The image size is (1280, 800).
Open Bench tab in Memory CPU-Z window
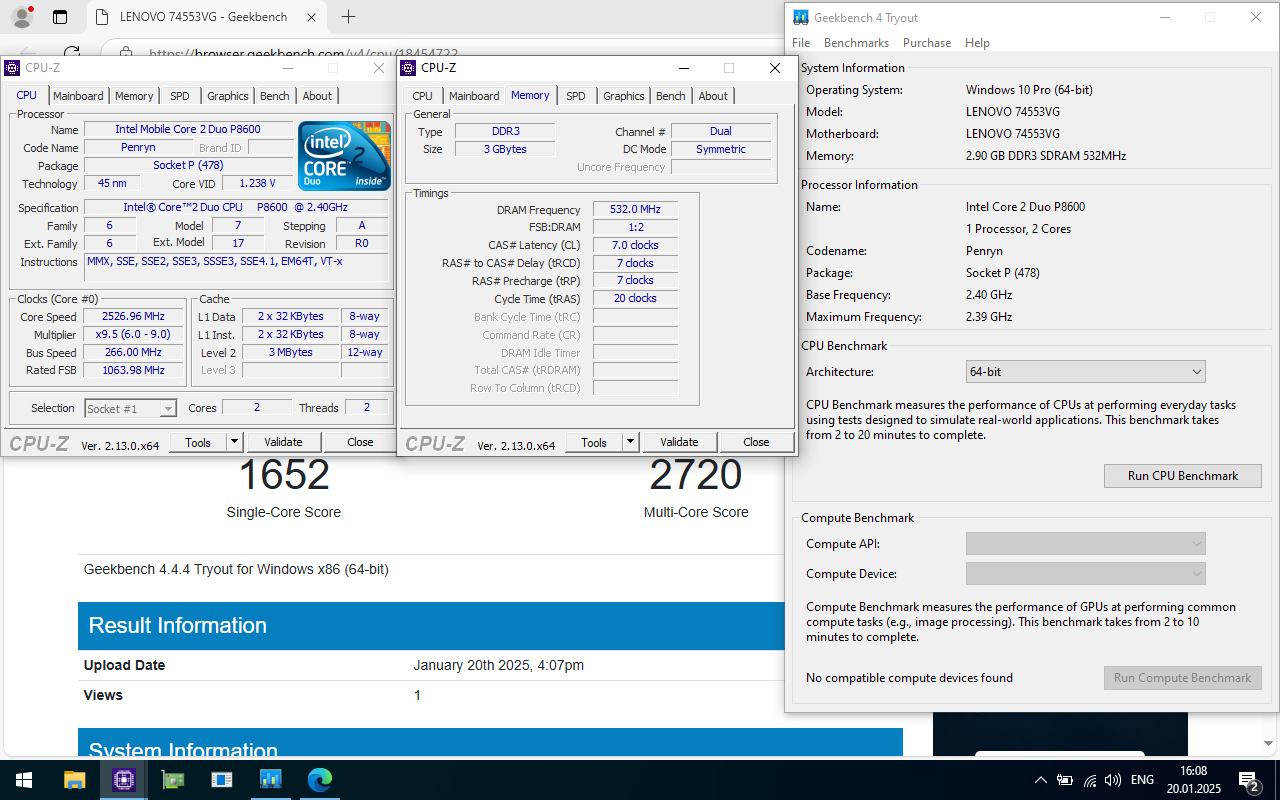[x=671, y=96]
